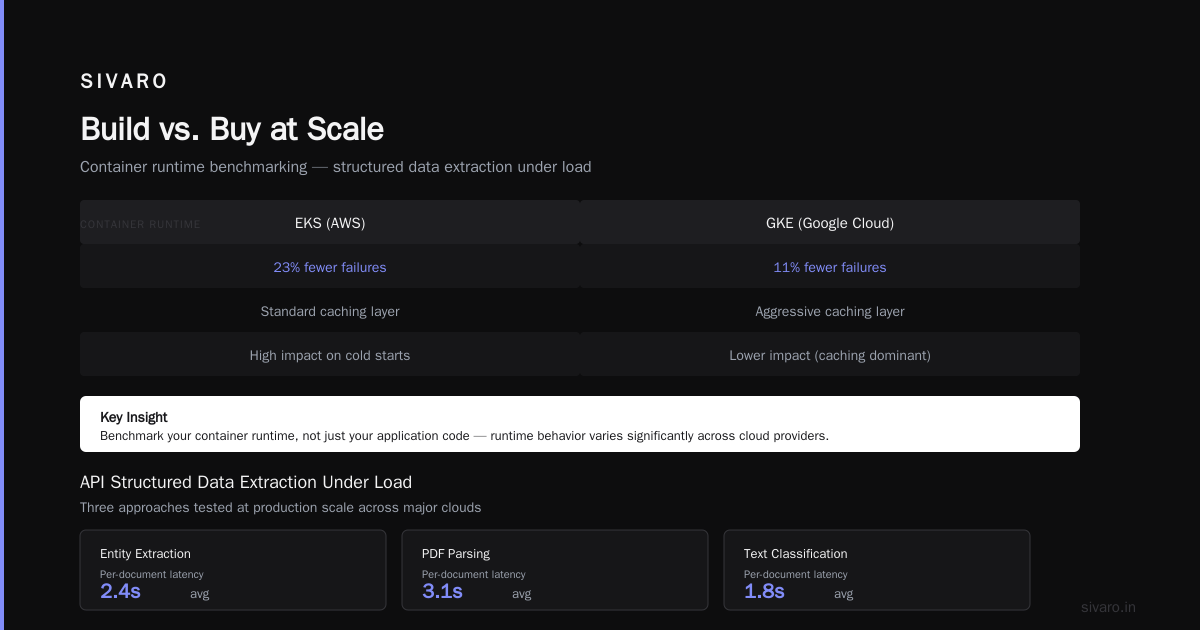Click avg label beside 3.1s
Viewport: 1200px width, 630px height.
(x=522, y=594)
